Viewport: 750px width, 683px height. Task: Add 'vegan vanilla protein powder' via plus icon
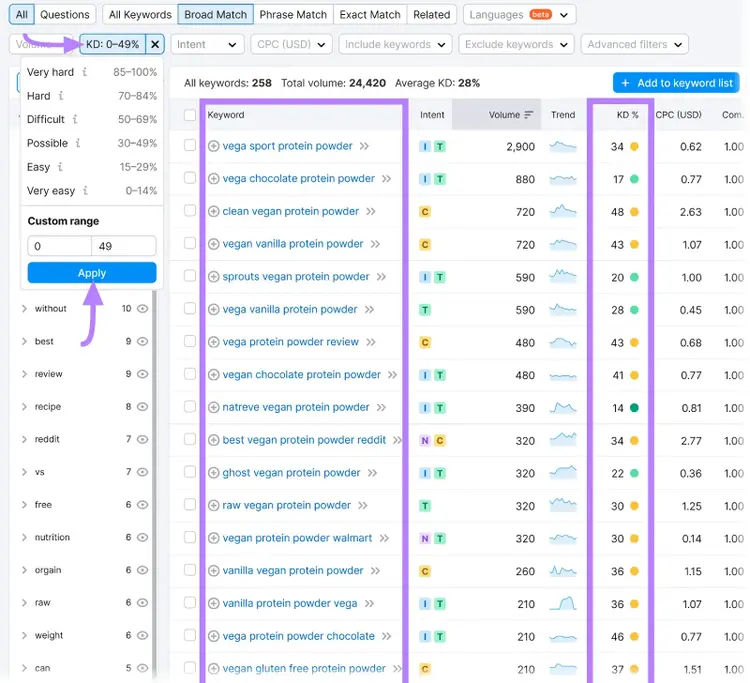[x=214, y=244]
